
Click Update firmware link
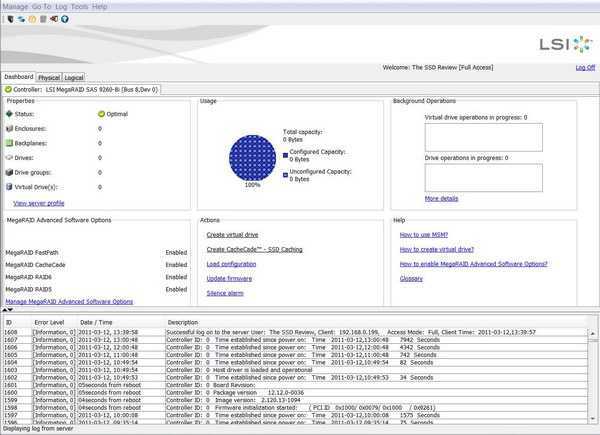tap(229, 279)
